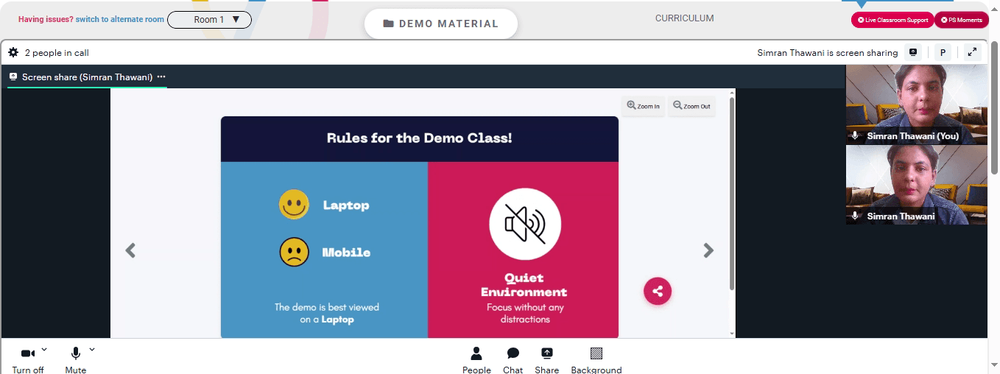Open the People panel

pyautogui.click(x=476, y=361)
